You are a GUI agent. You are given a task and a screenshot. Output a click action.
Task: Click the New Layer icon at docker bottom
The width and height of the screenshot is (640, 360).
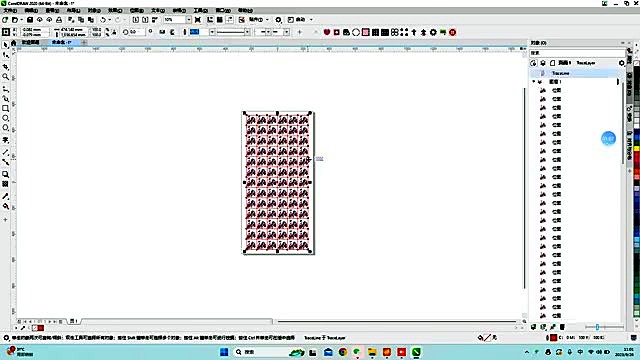(x=533, y=327)
